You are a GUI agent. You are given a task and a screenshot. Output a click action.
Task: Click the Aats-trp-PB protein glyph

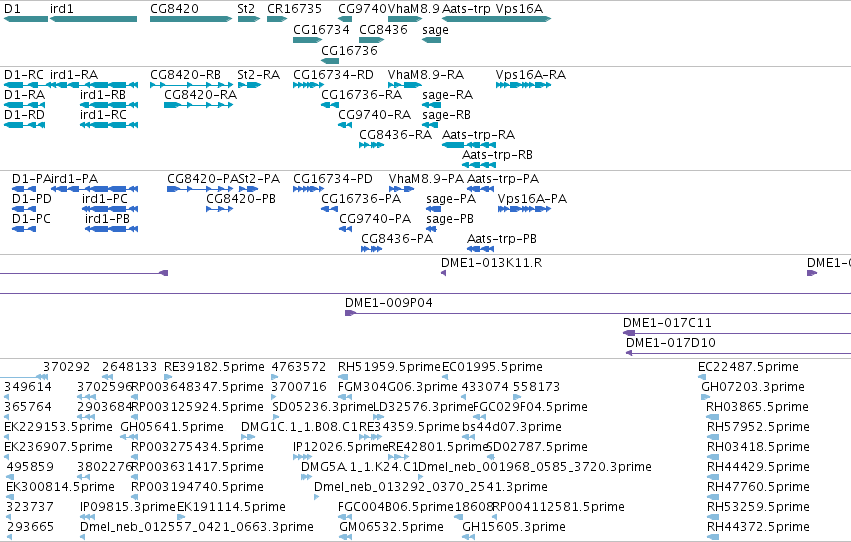pos(480,249)
